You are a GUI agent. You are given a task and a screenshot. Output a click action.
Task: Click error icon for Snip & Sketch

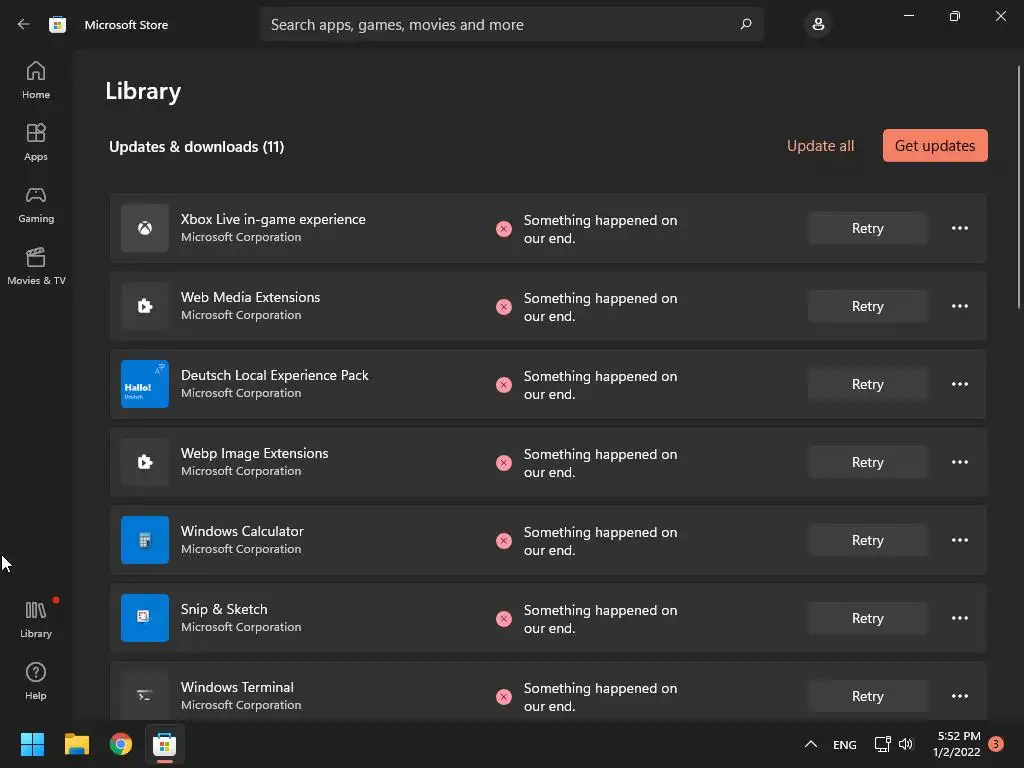pos(504,619)
